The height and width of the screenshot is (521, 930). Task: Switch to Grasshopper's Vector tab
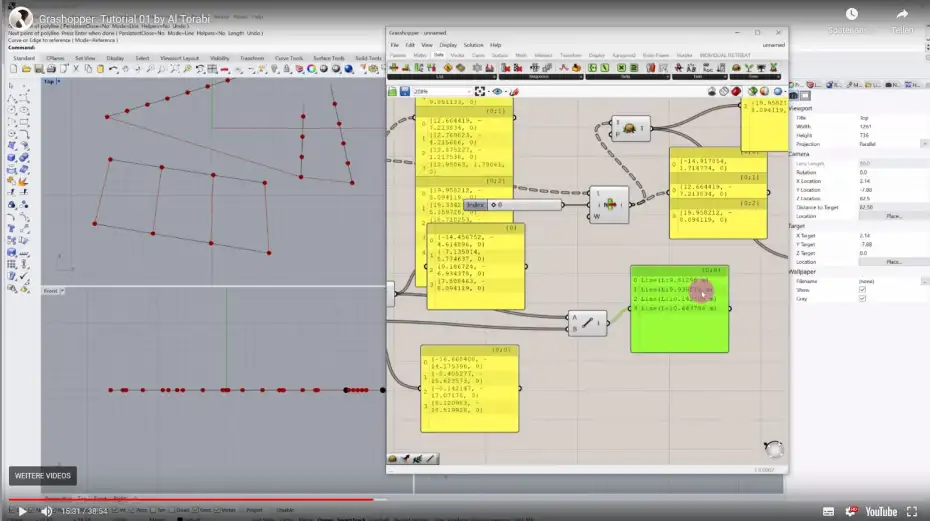point(457,55)
